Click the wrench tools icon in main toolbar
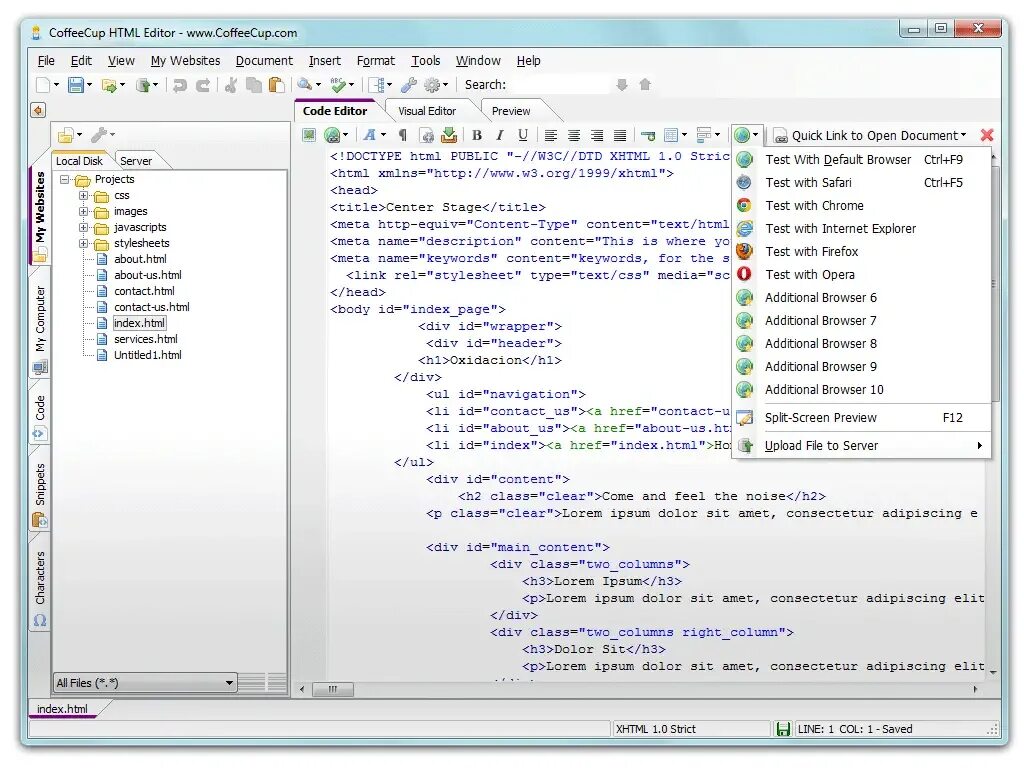This screenshot has height=768, width=1024. 409,85
